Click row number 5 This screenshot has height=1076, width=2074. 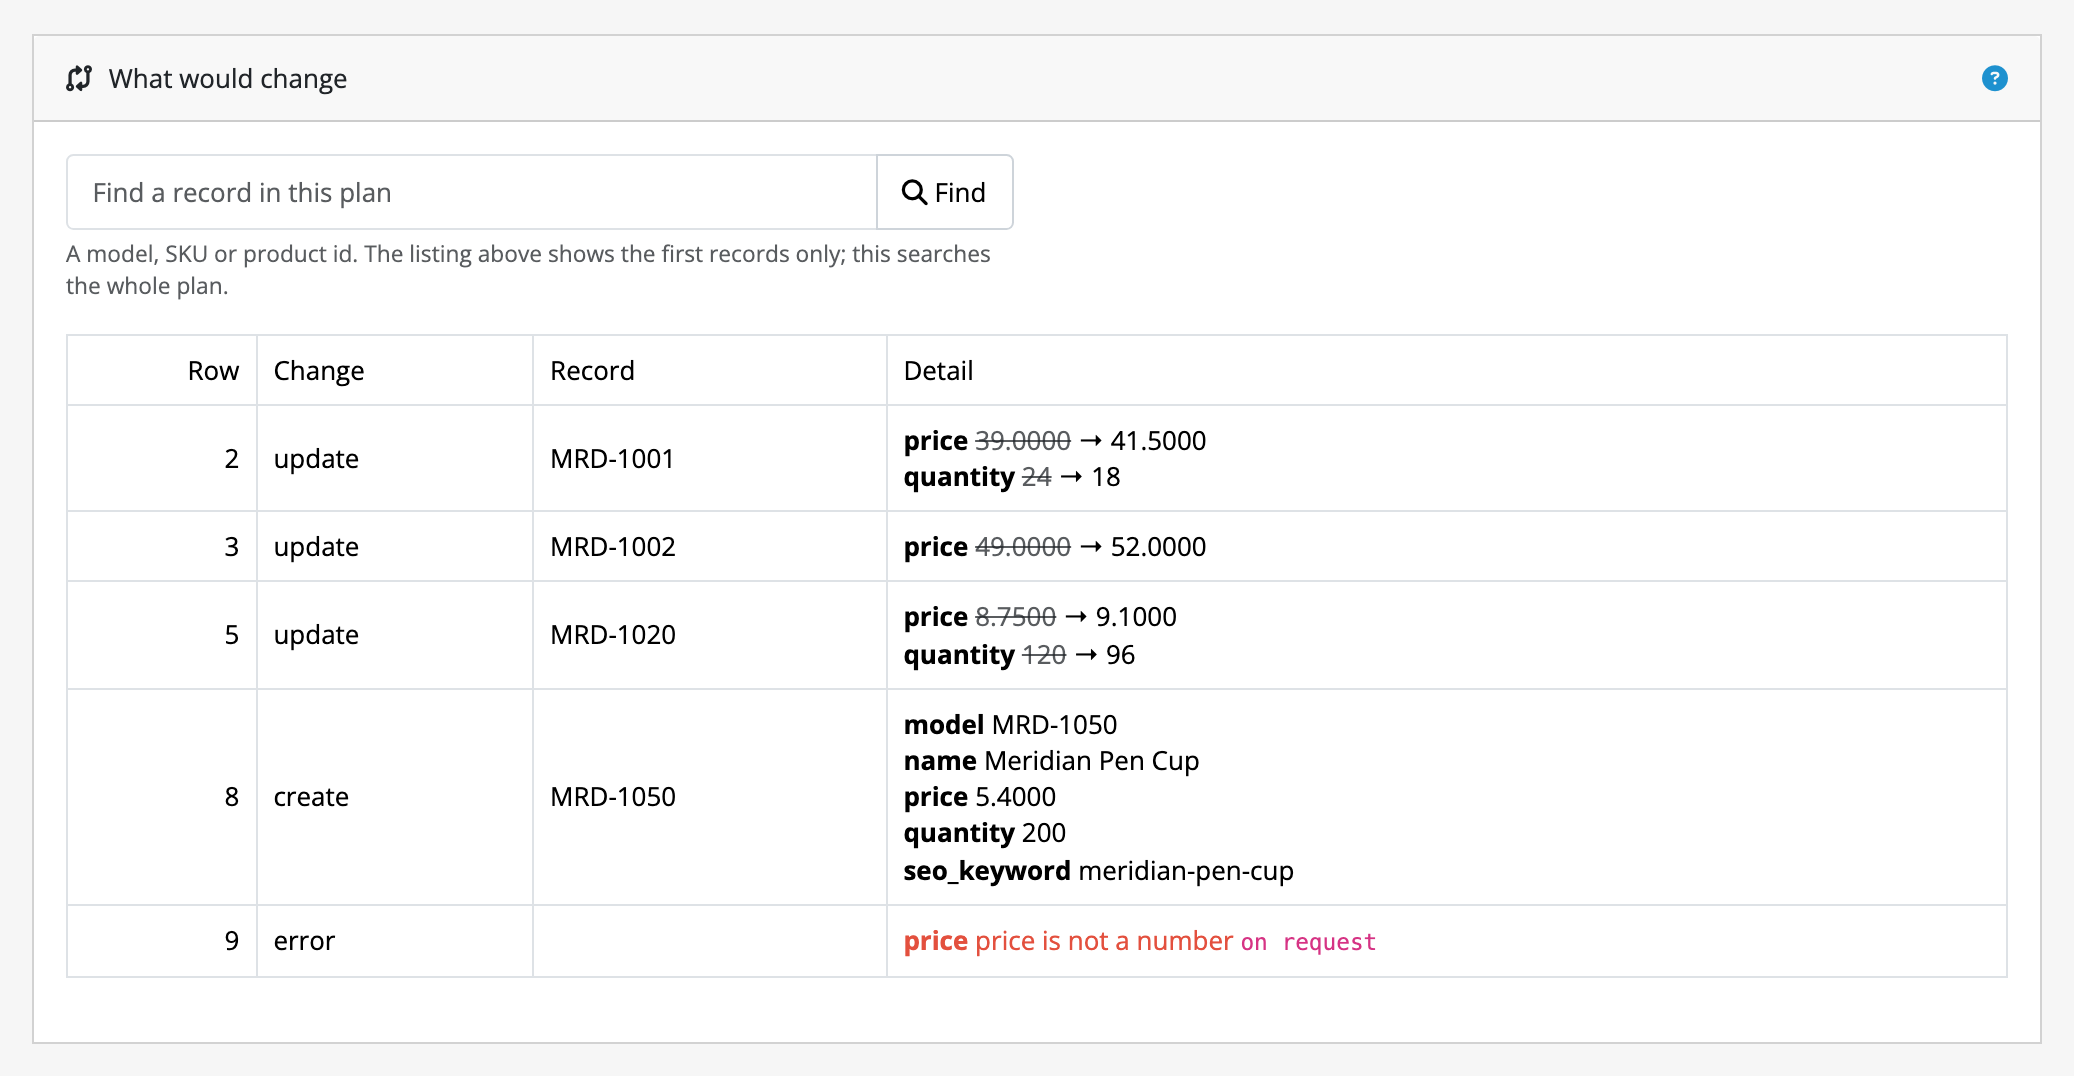pyautogui.click(x=232, y=635)
